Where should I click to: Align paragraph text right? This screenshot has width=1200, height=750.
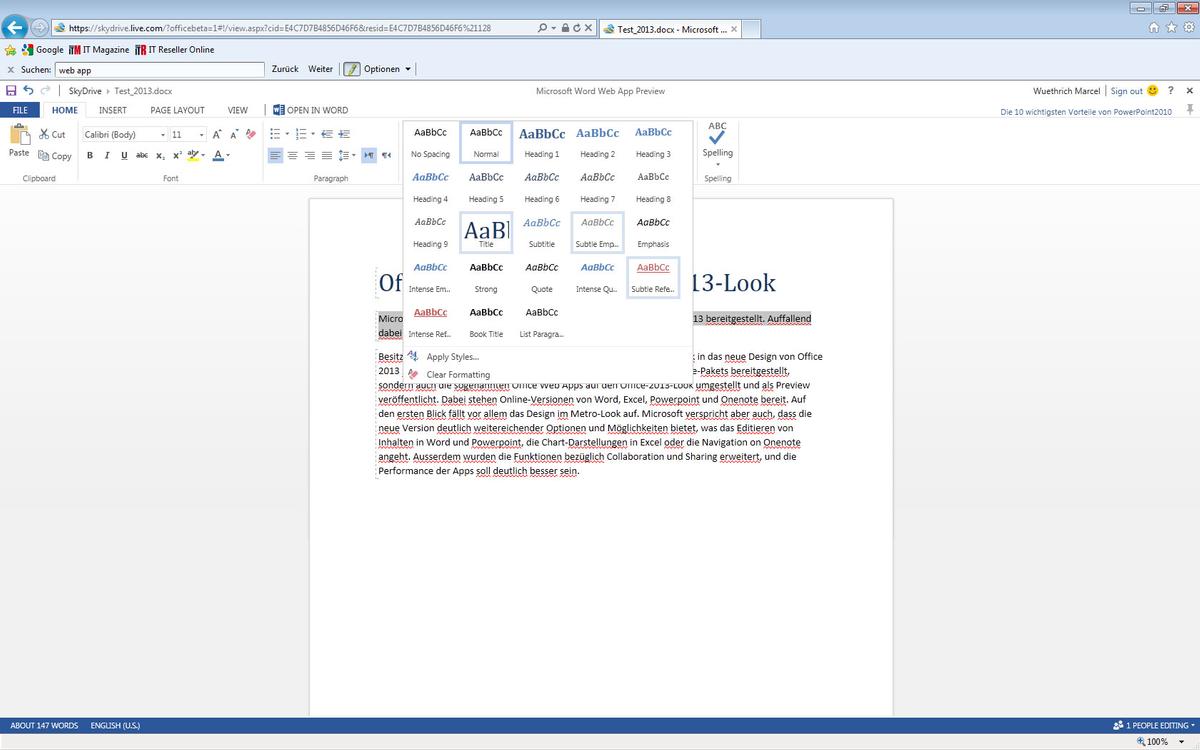coord(309,155)
